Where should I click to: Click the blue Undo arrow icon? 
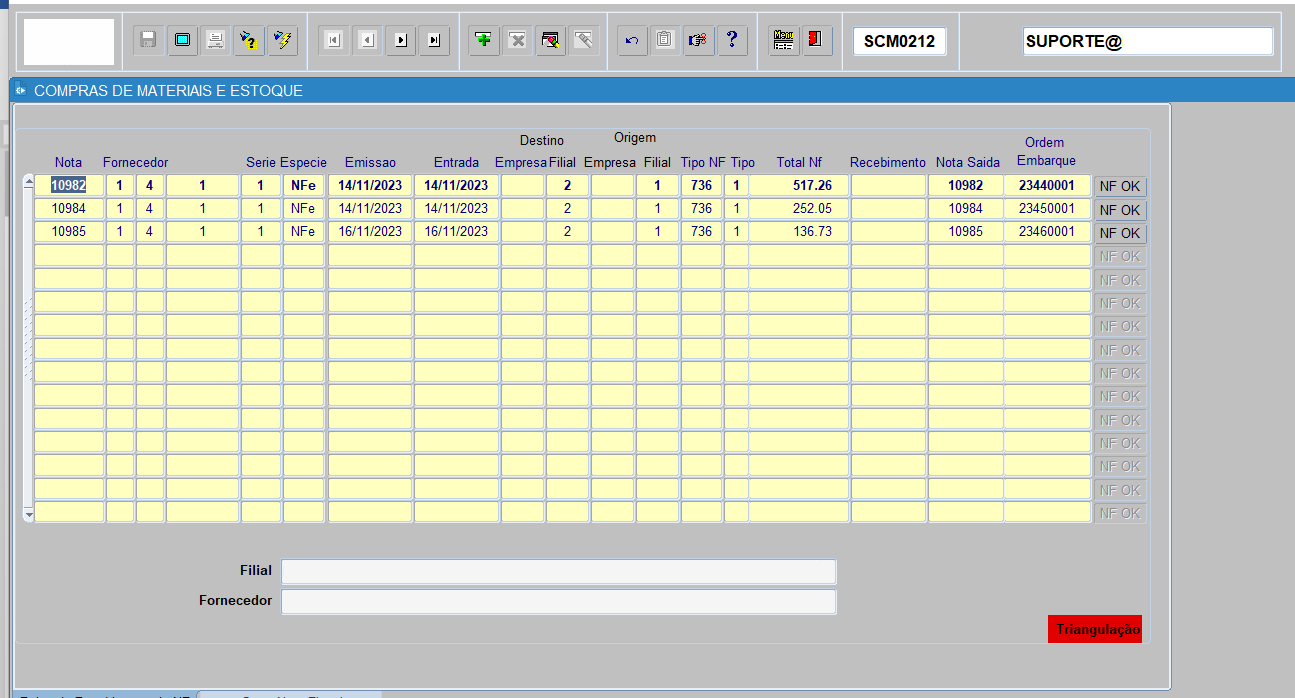pyautogui.click(x=632, y=40)
